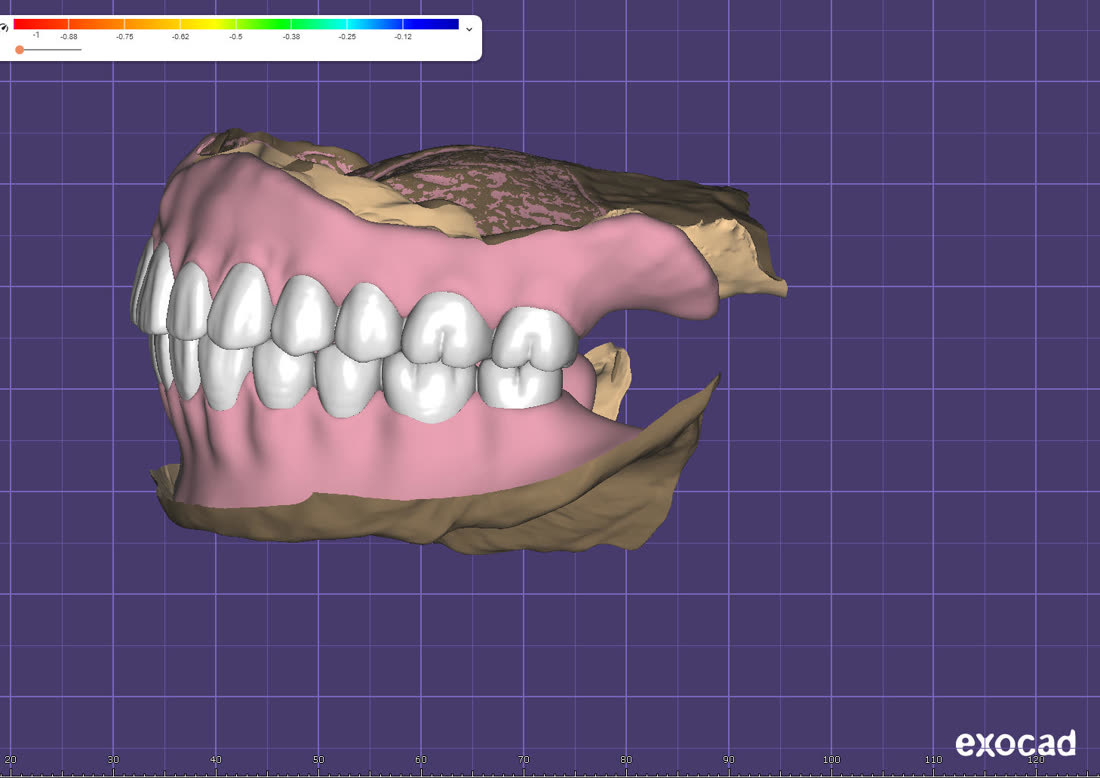The width and height of the screenshot is (1100, 778).
Task: Click the gauge icon beside the color scale
Action: [x=4, y=27]
